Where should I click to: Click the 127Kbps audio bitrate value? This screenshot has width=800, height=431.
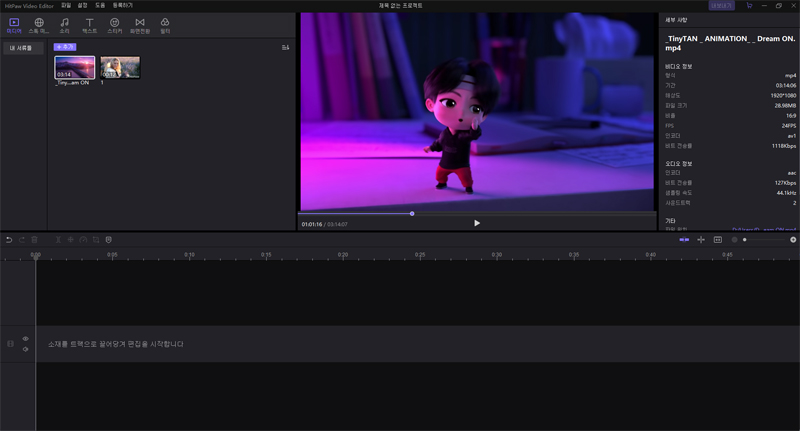pyautogui.click(x=785, y=183)
